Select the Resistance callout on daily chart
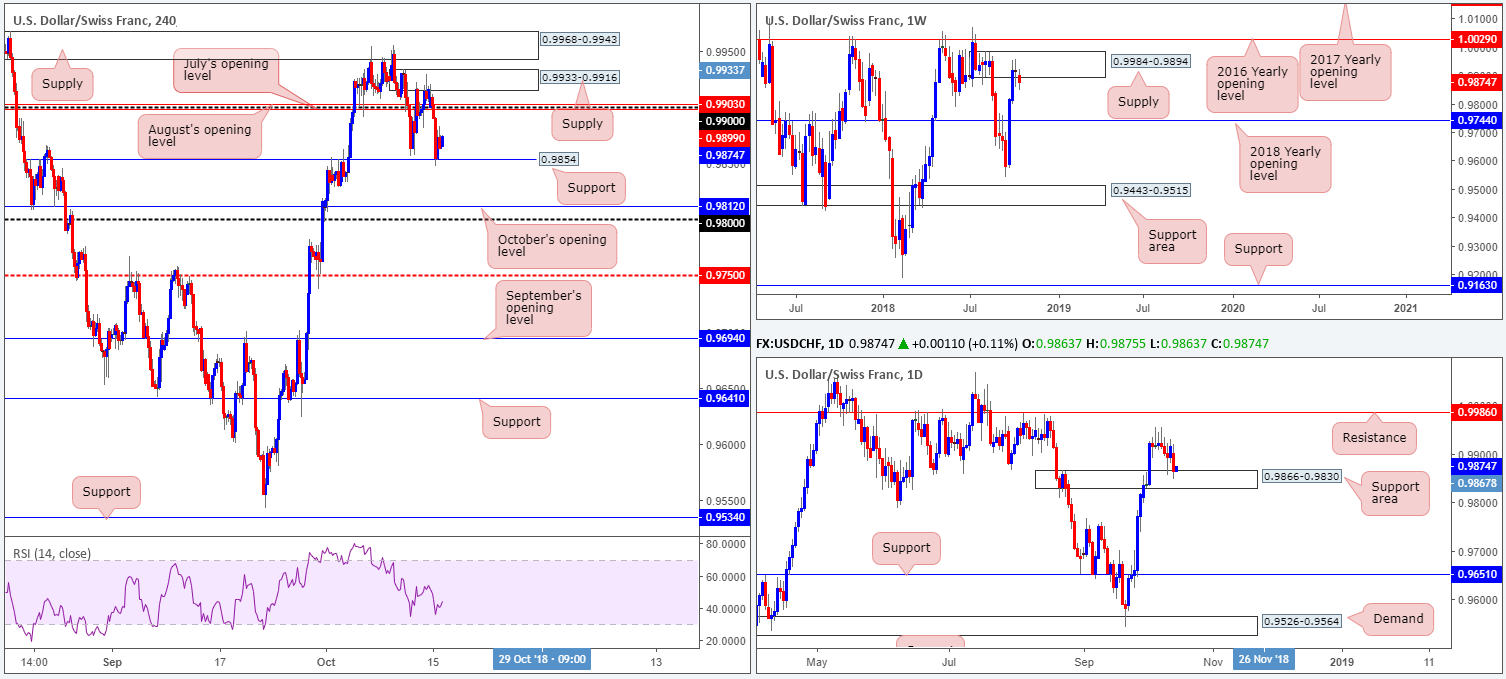This screenshot has height=679, width=1506. (x=1375, y=437)
